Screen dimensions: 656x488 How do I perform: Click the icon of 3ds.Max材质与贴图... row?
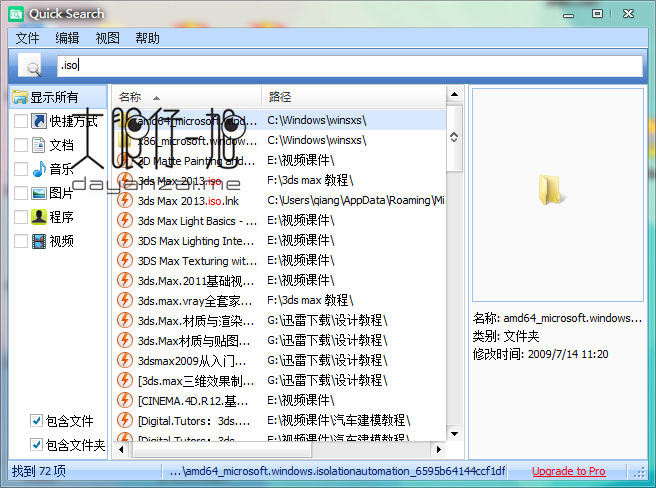point(125,340)
